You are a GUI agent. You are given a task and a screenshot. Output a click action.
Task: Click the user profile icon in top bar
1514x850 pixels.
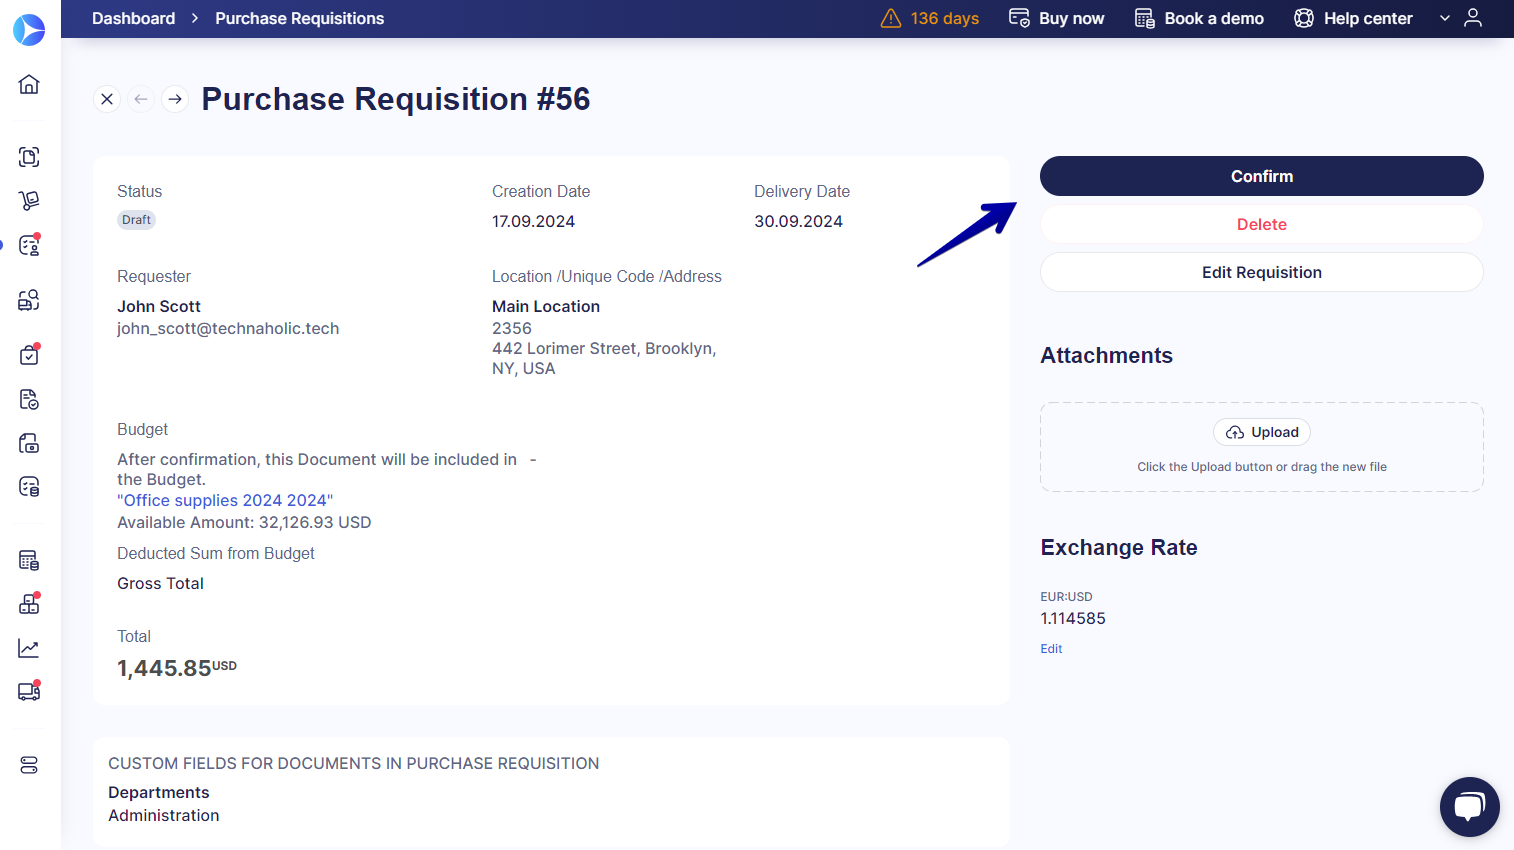pos(1474,18)
